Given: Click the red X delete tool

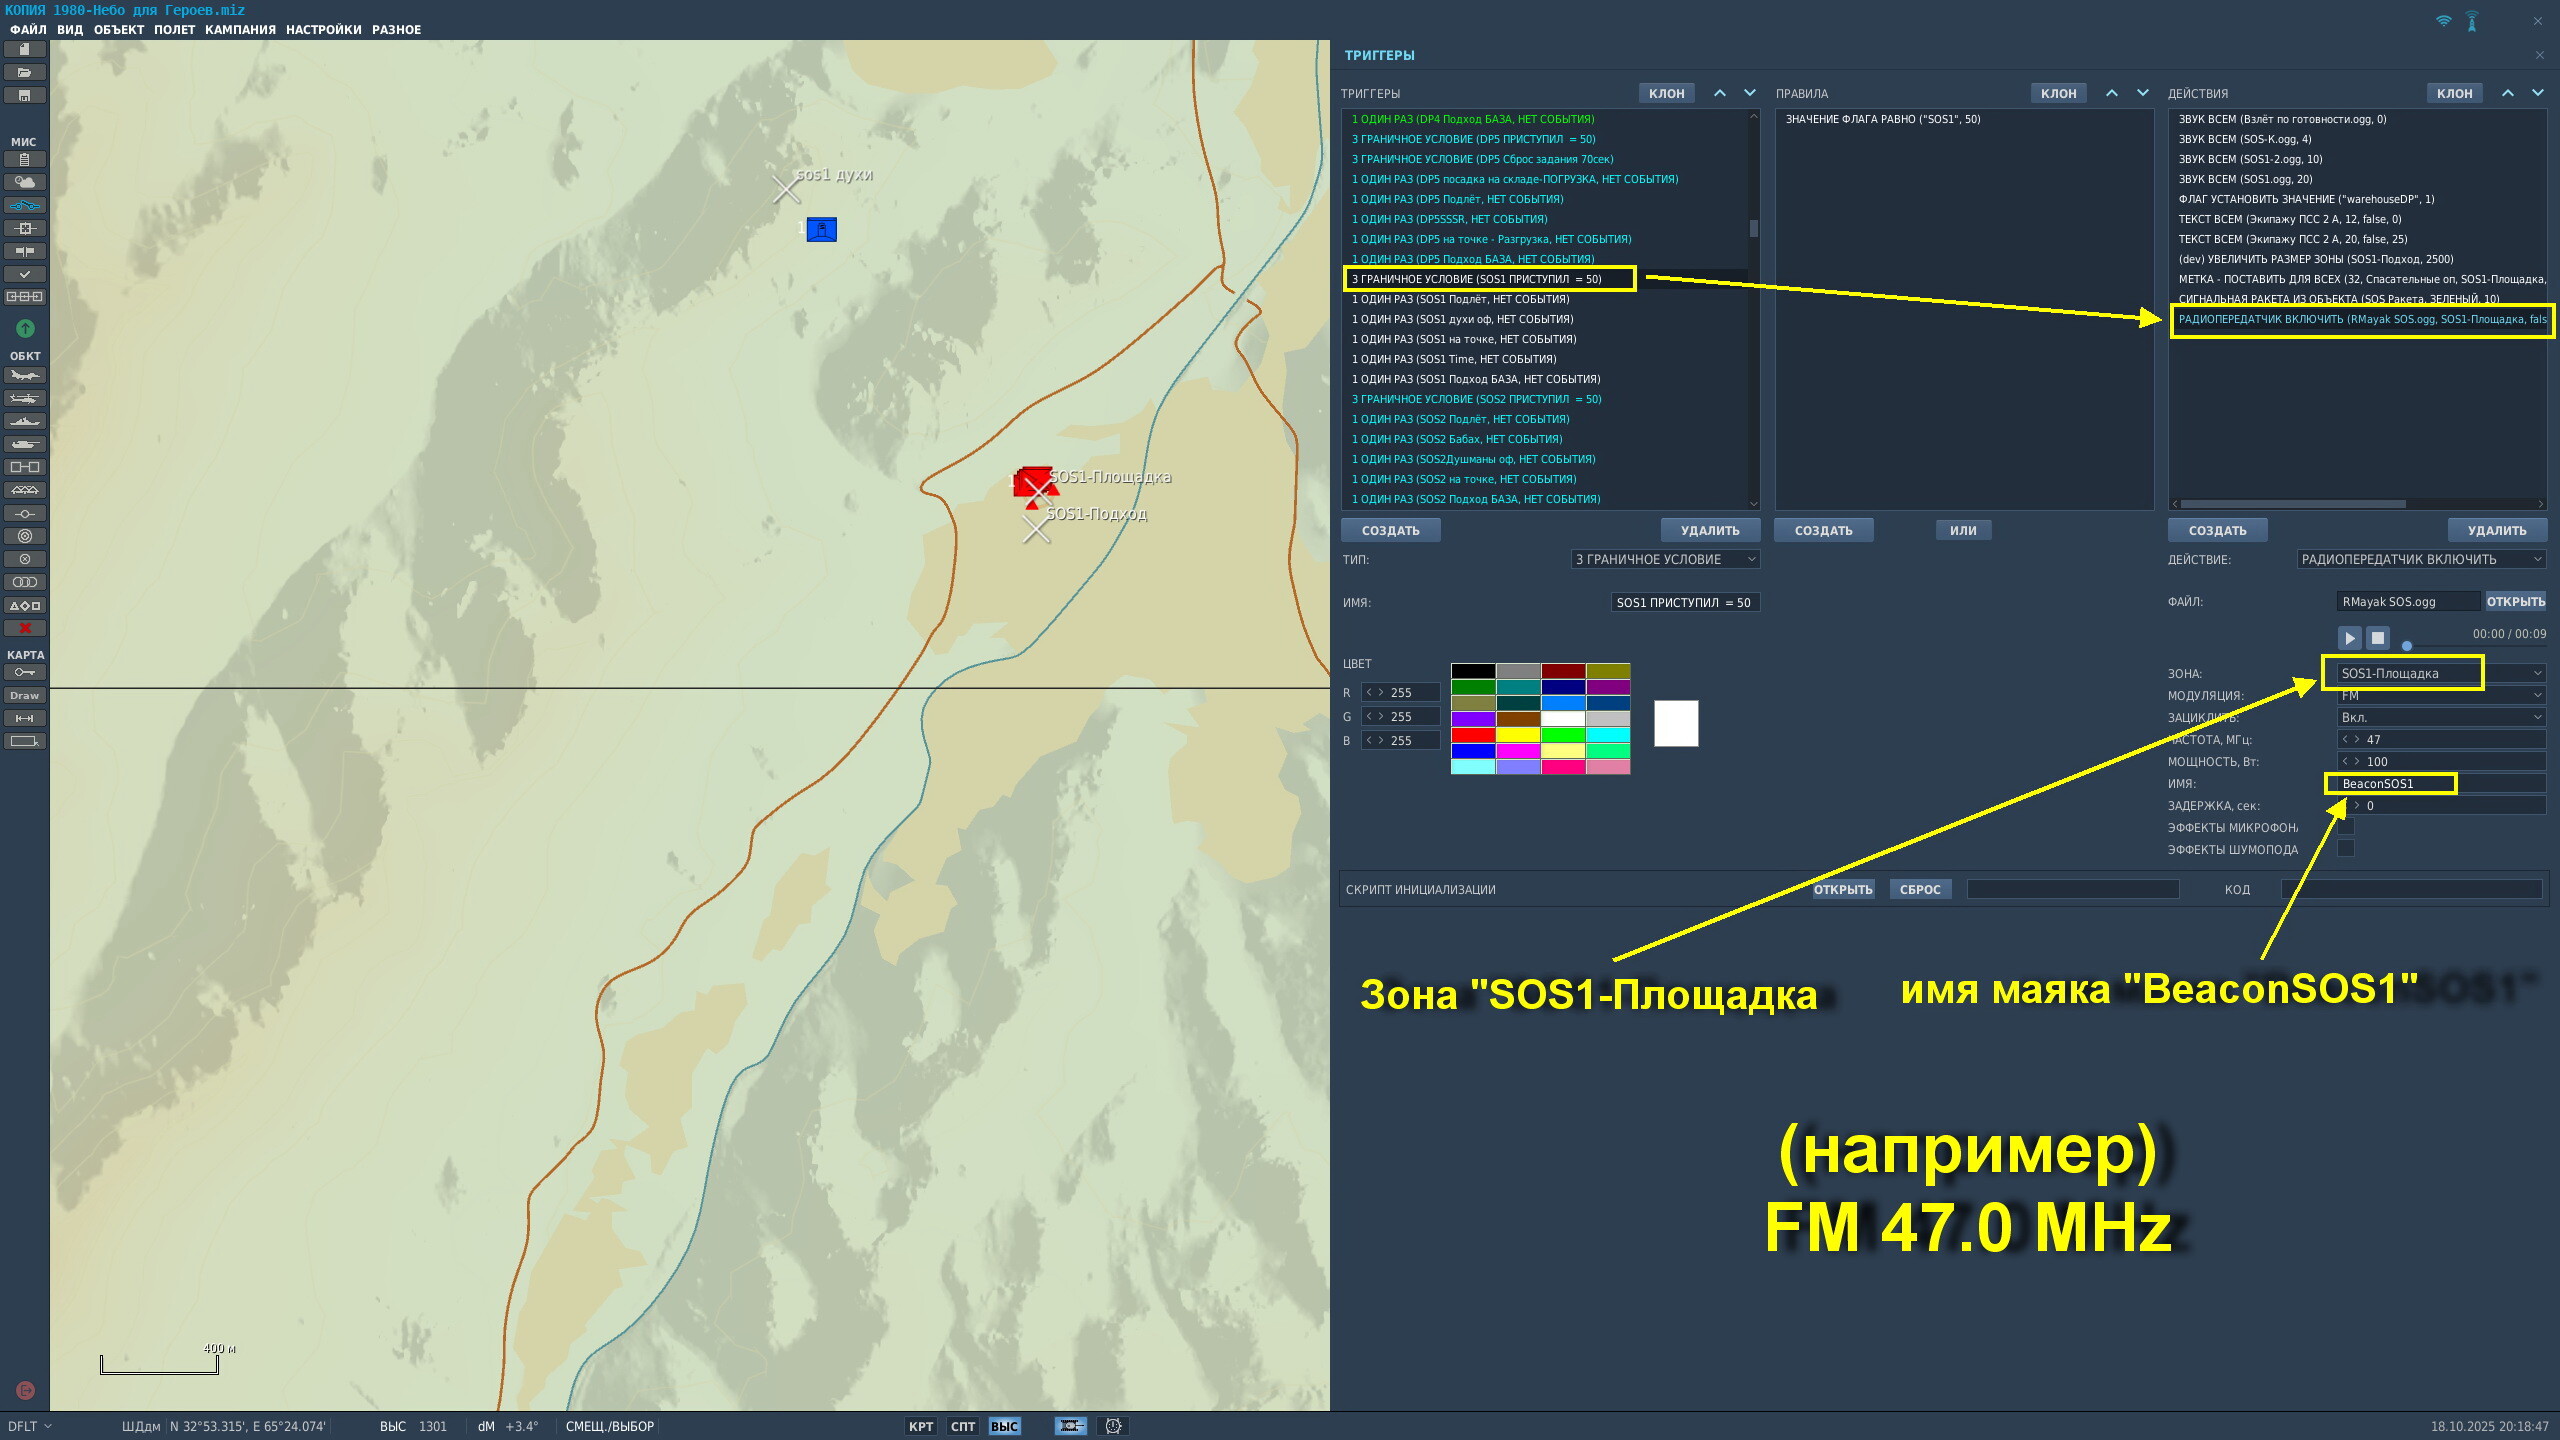Looking at the screenshot, I should point(25,628).
